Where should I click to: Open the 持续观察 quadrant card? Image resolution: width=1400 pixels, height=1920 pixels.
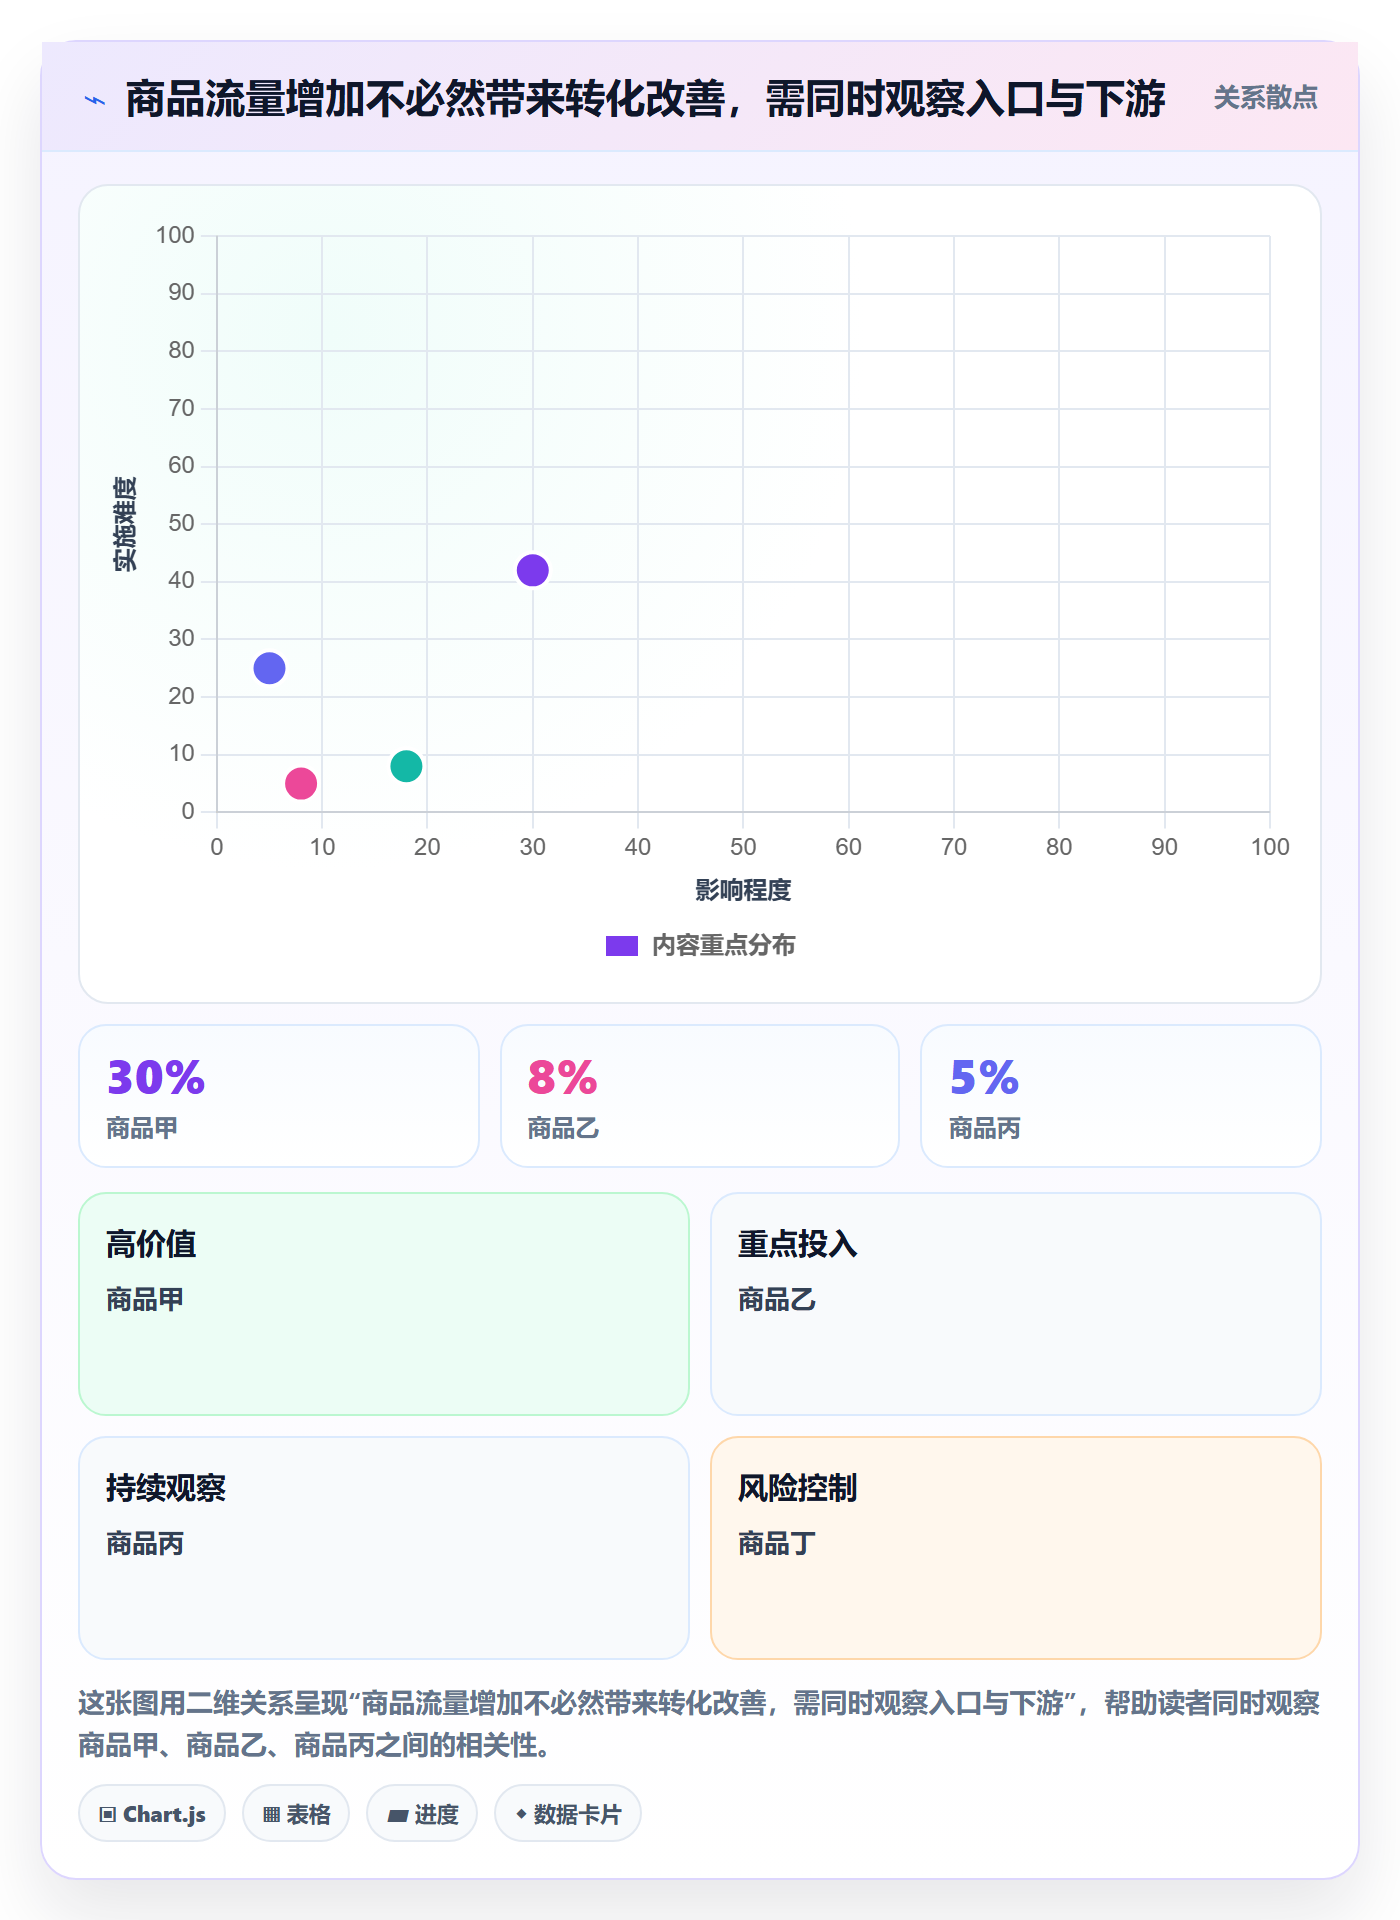point(384,1548)
